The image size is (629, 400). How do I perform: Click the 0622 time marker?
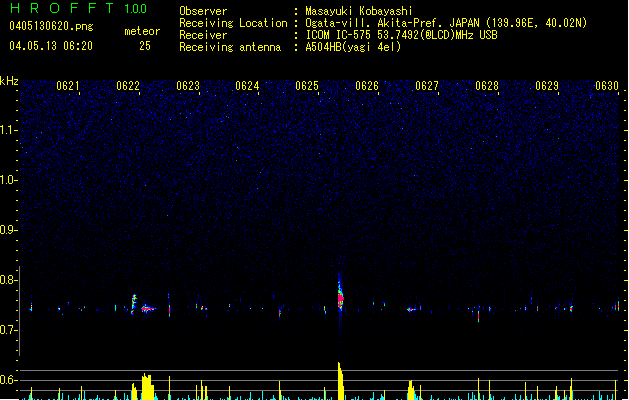coord(128,86)
